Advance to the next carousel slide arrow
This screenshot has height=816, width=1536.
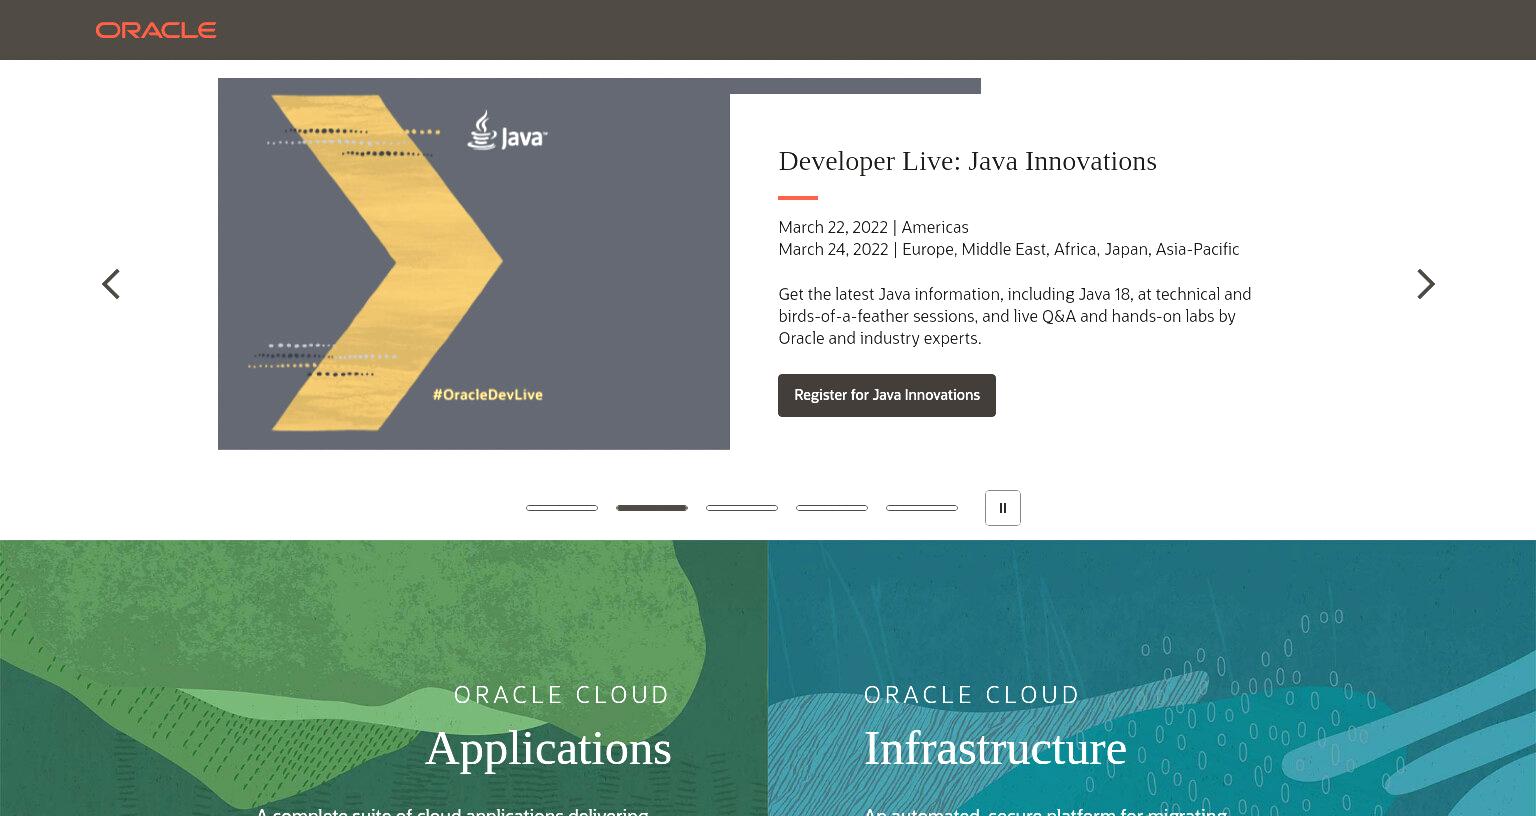pyautogui.click(x=1426, y=284)
